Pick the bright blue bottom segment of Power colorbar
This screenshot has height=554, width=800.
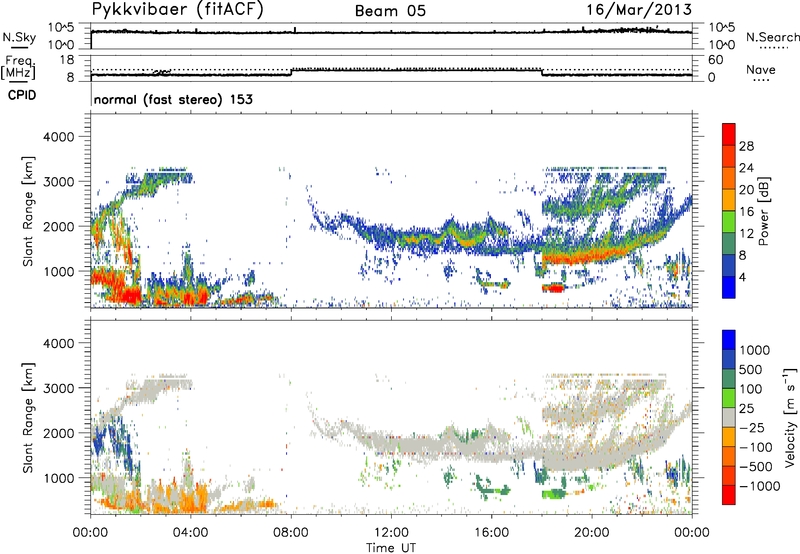pyautogui.click(x=729, y=287)
